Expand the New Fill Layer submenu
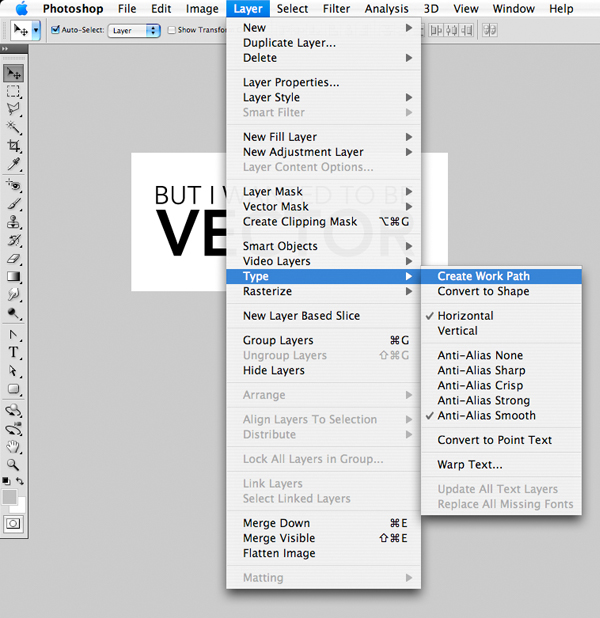Screen dimensions: 600x618 tap(323, 137)
